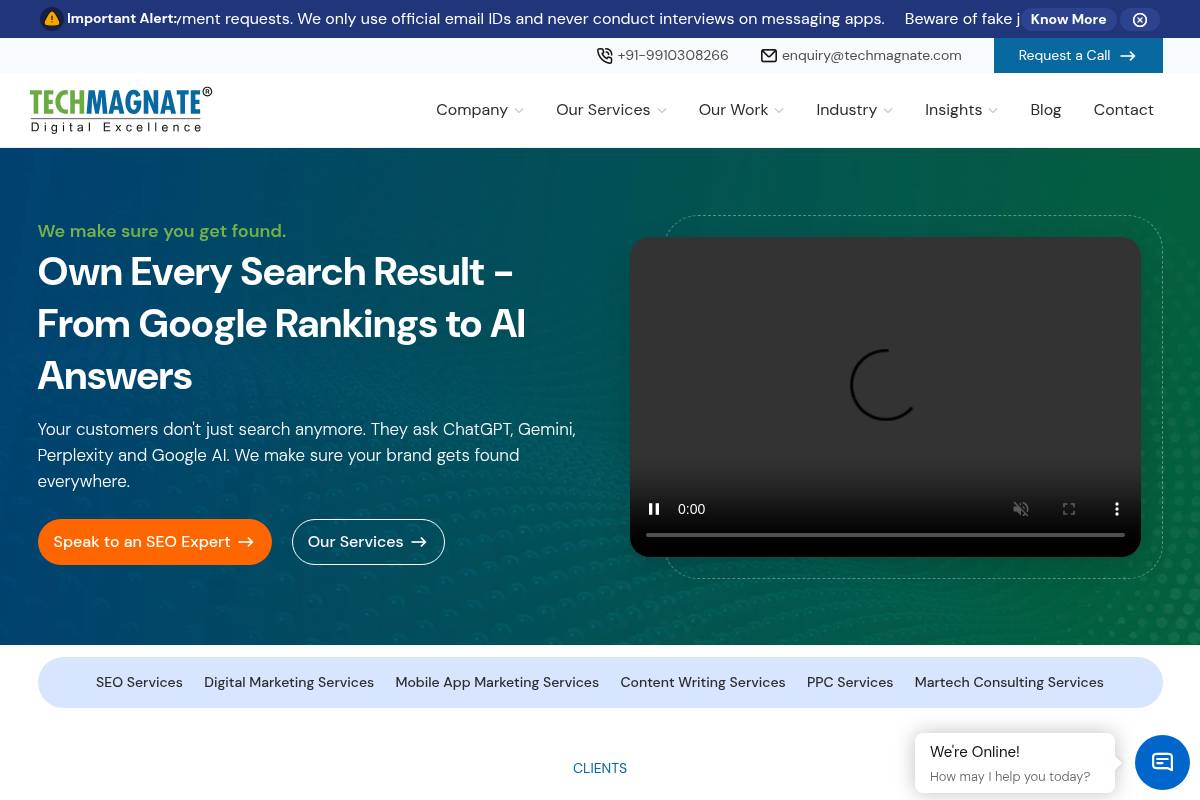Viewport: 1200px width, 800px height.
Task: Open Digital Marketing Services link
Action: [x=289, y=682]
